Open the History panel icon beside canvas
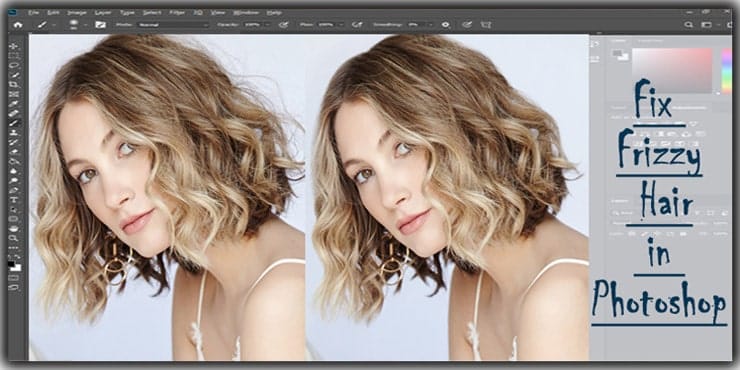The height and width of the screenshot is (370, 740). coord(595,44)
